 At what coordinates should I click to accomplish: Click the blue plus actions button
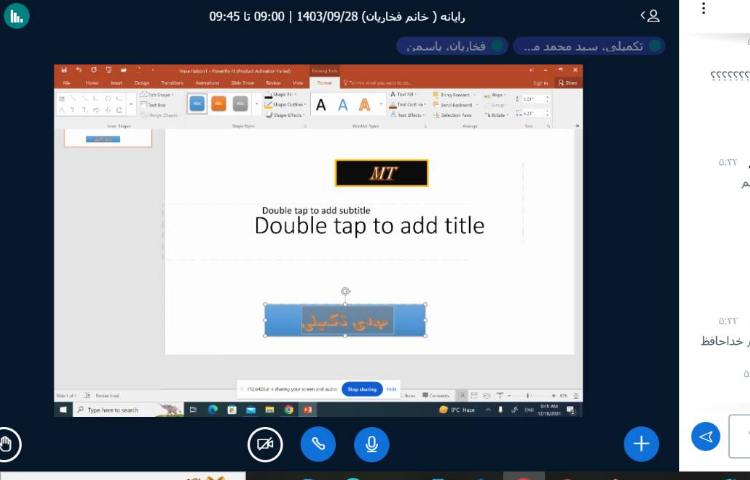click(641, 444)
